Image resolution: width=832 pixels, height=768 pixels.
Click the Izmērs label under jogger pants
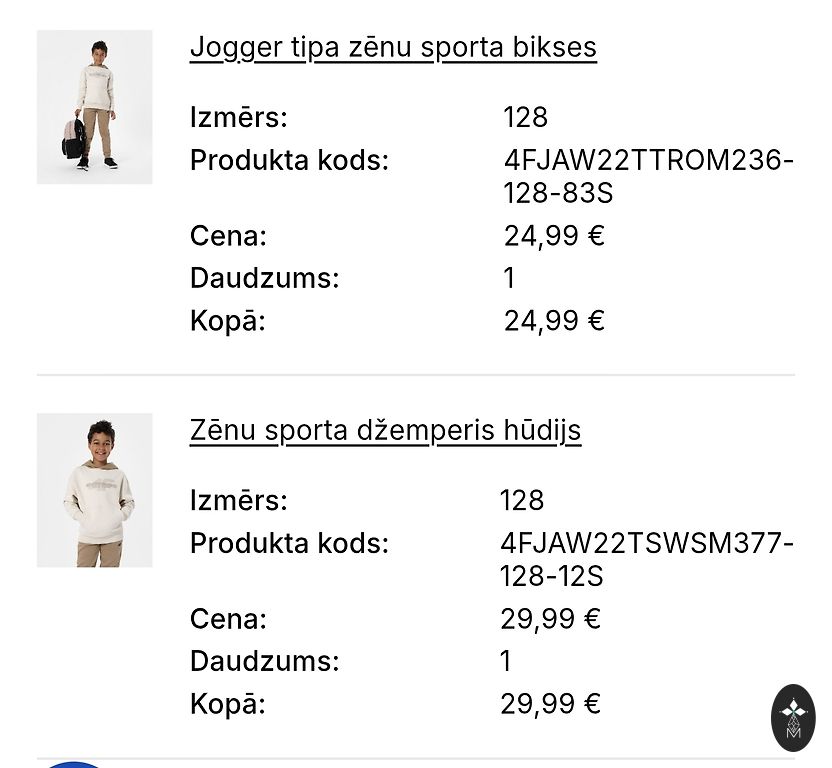click(x=238, y=117)
